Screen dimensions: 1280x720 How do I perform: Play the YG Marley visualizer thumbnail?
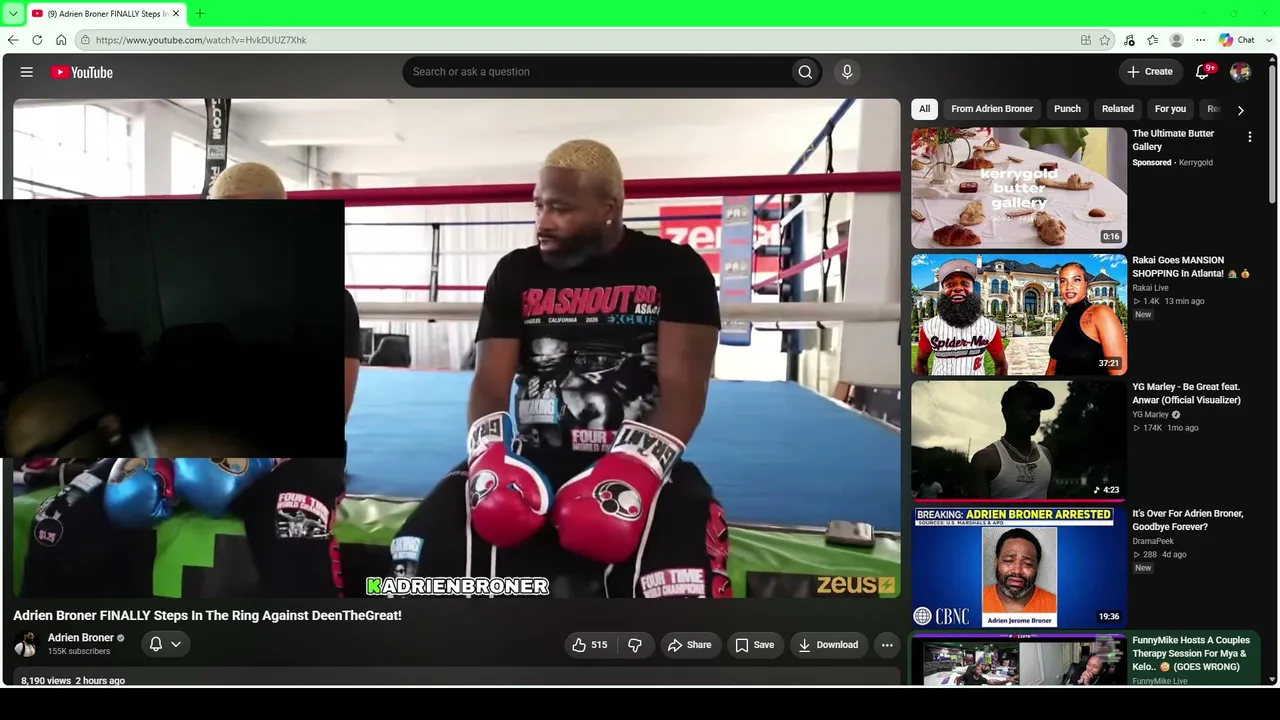(x=1019, y=441)
